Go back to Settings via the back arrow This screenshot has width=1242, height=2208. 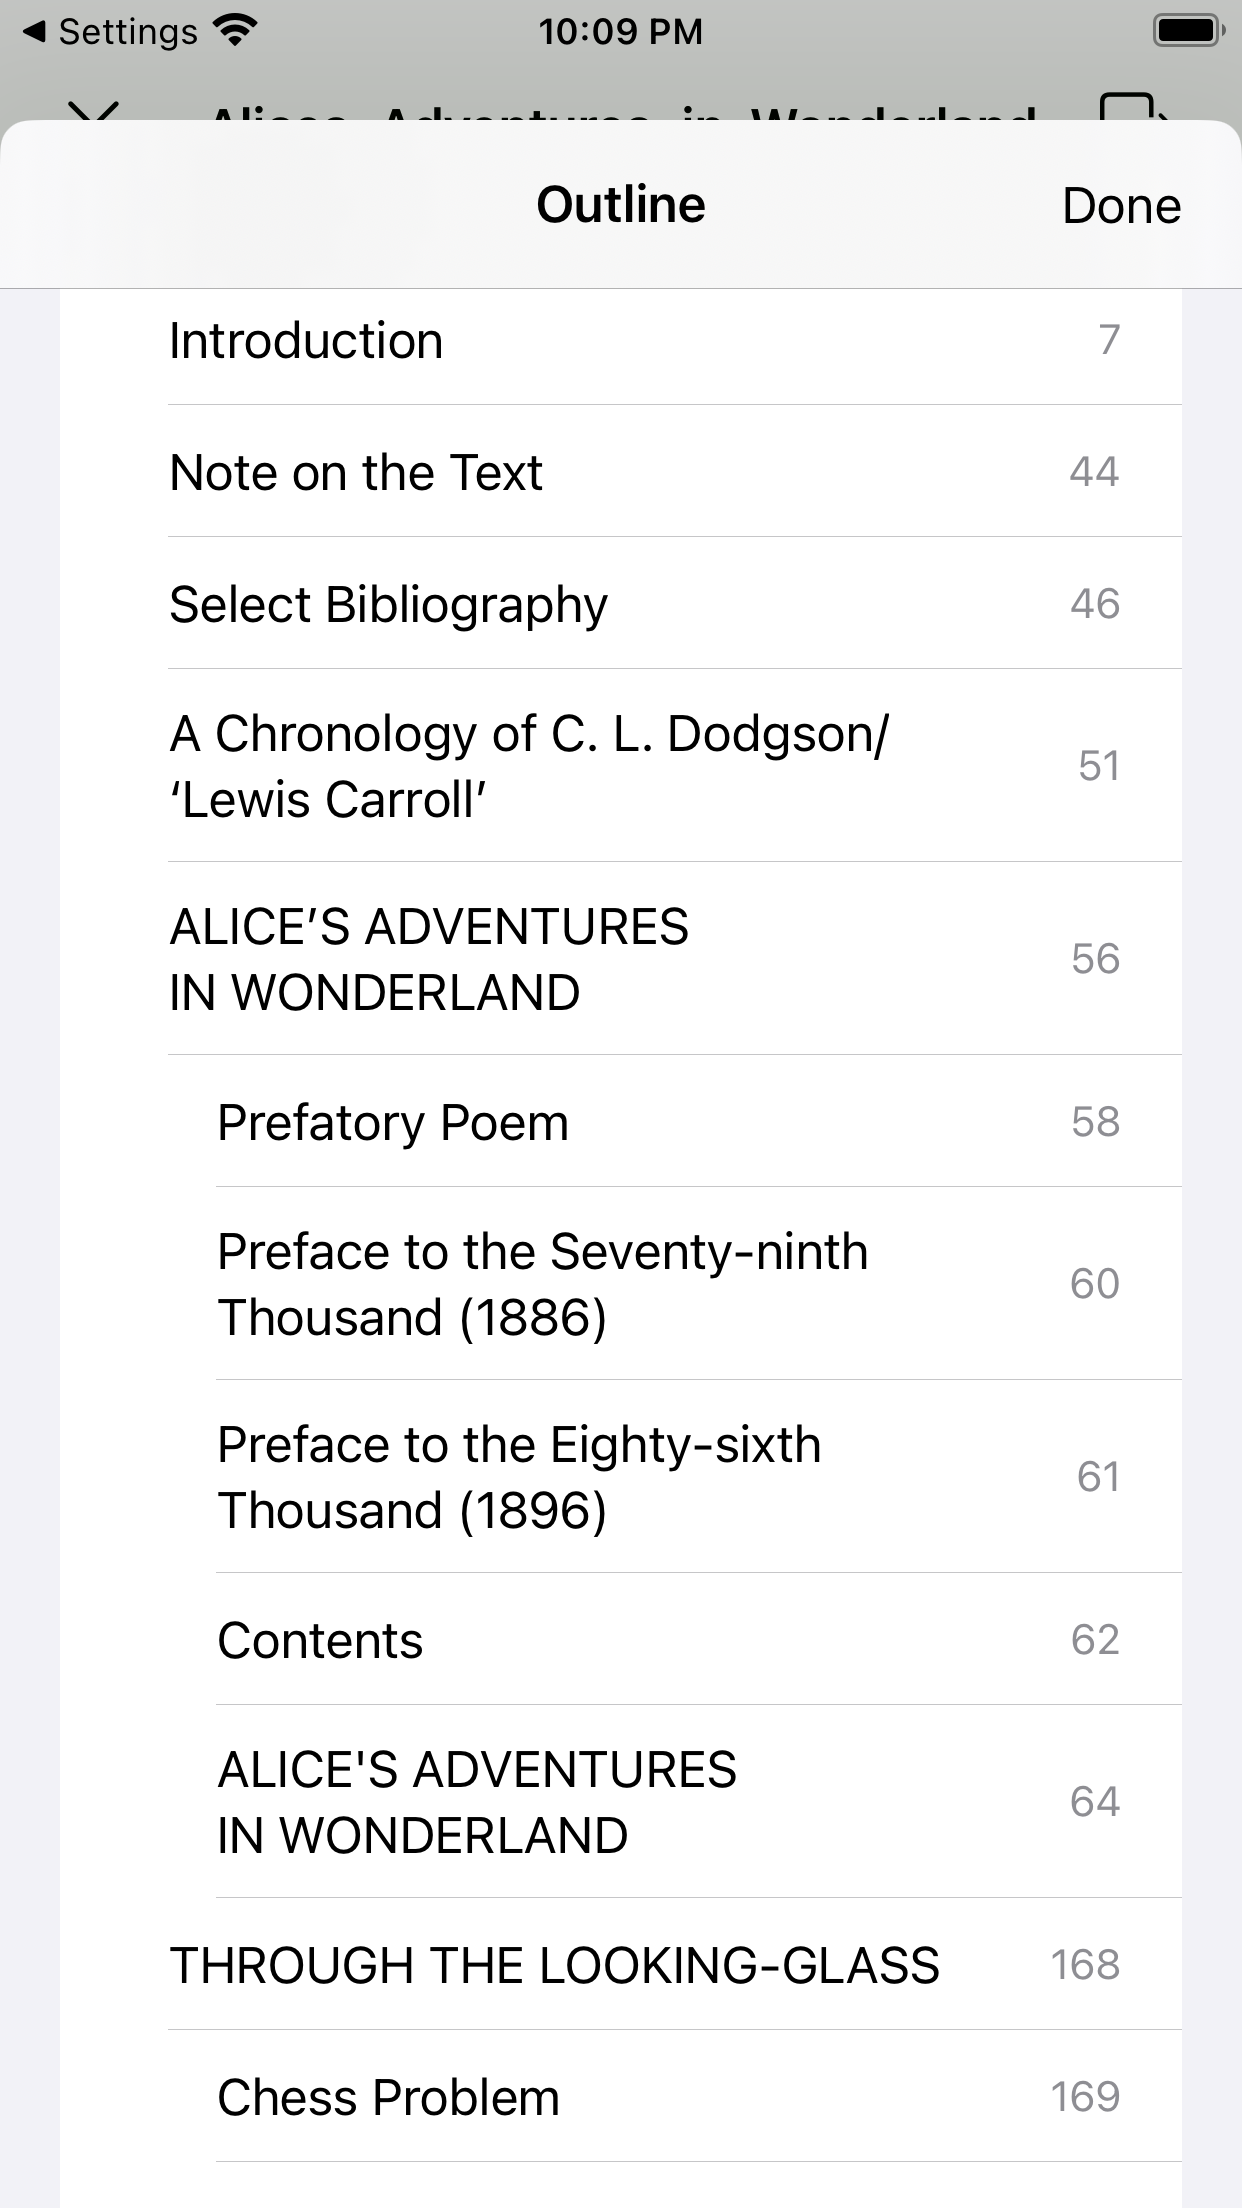[x=109, y=32]
